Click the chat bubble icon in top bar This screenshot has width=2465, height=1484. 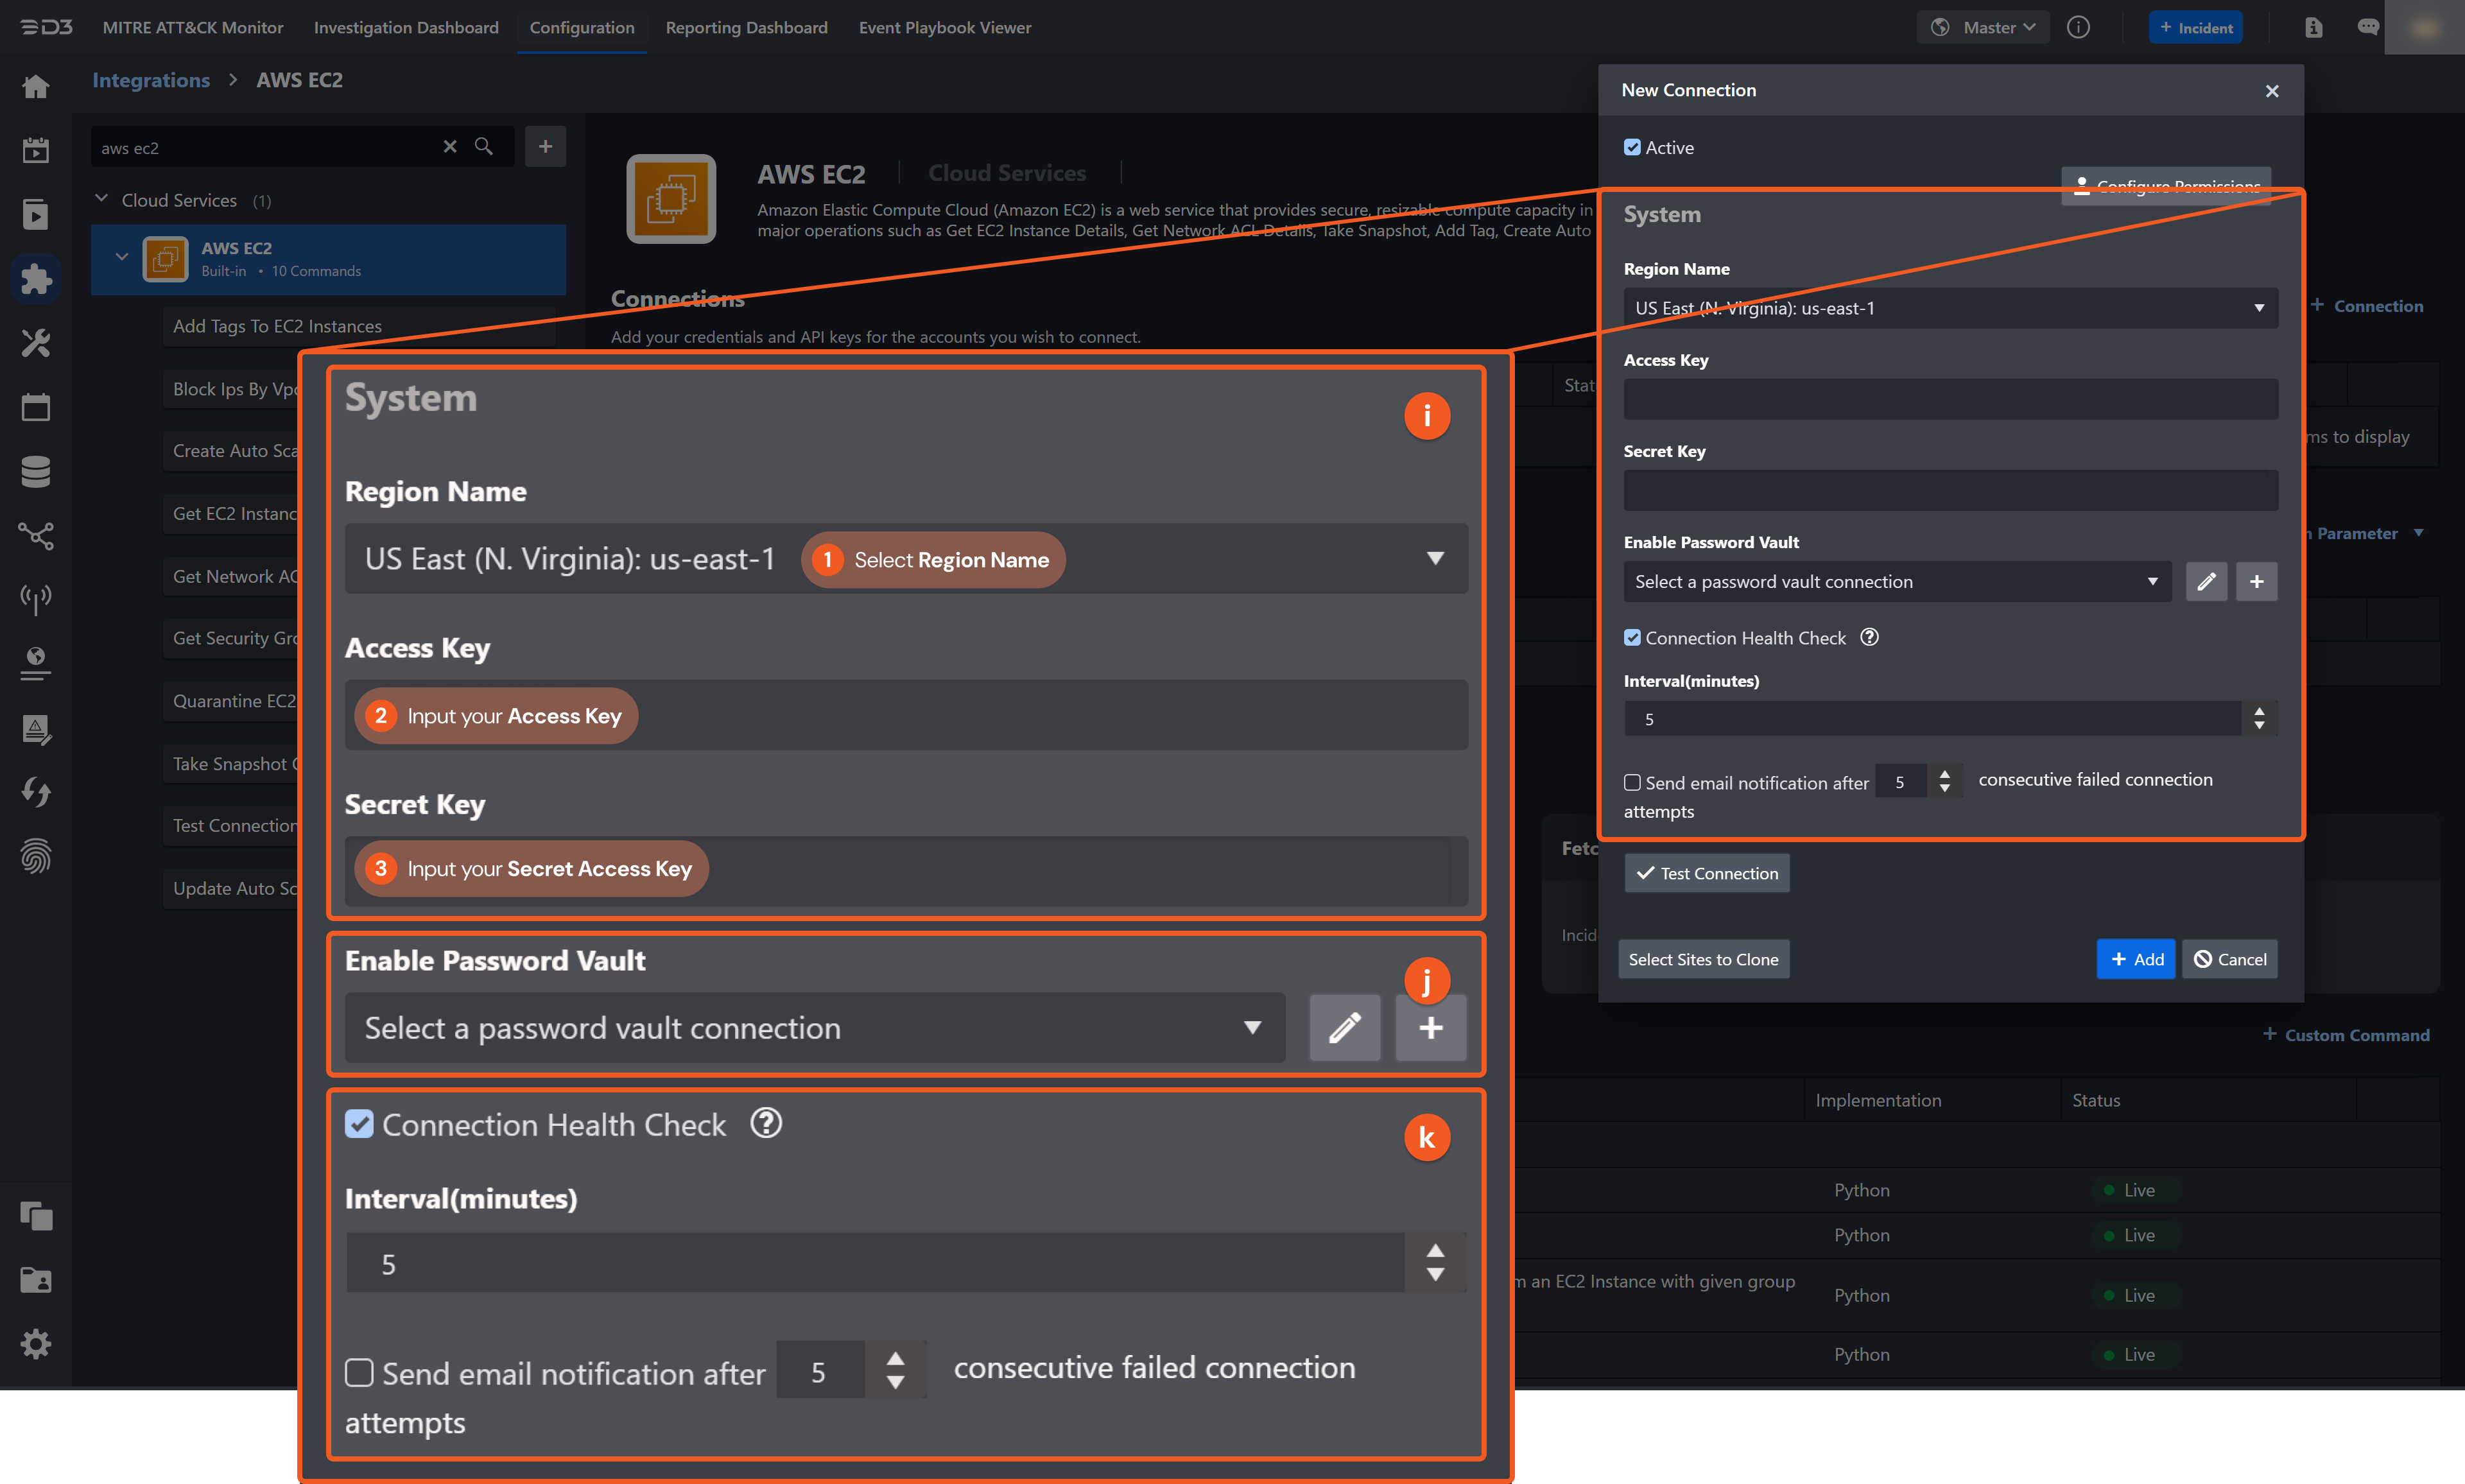(2368, 27)
